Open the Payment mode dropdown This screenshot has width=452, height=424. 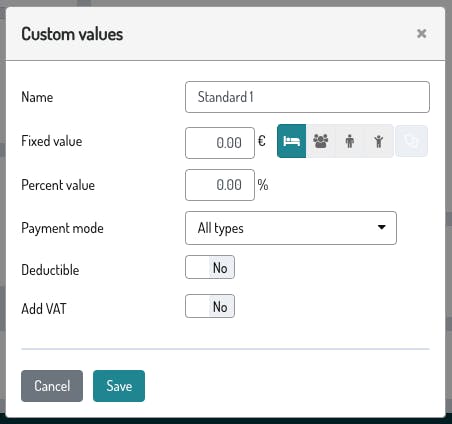(291, 228)
